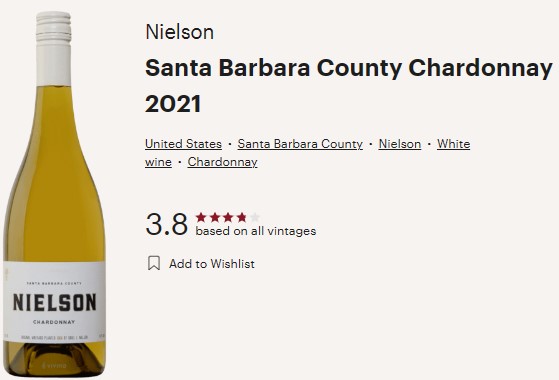The height and width of the screenshot is (380, 559).
Task: Select the second red rating star
Action: (x=215, y=217)
